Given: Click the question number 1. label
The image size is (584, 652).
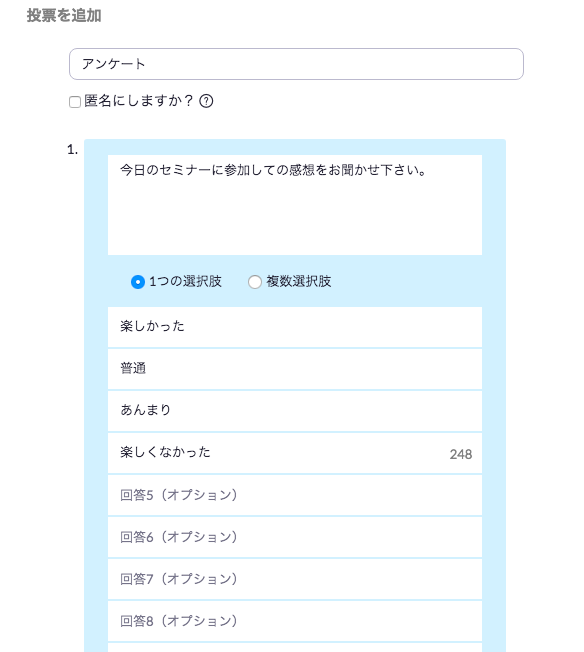Looking at the screenshot, I should [x=72, y=150].
